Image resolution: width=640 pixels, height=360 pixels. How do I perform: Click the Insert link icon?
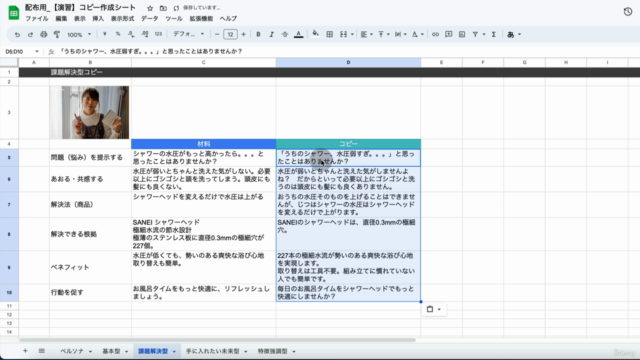point(436,34)
